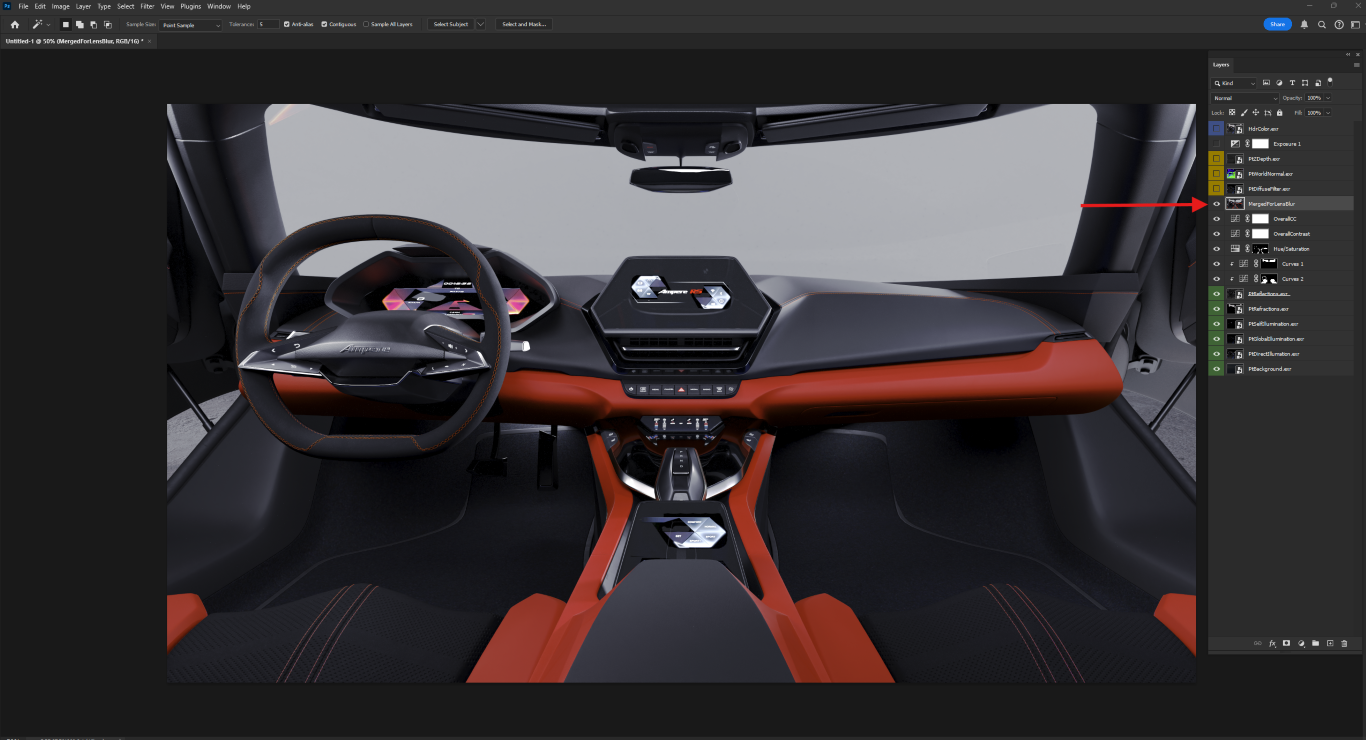Open the Plugins menu
This screenshot has height=740, width=1366.
[190, 6]
